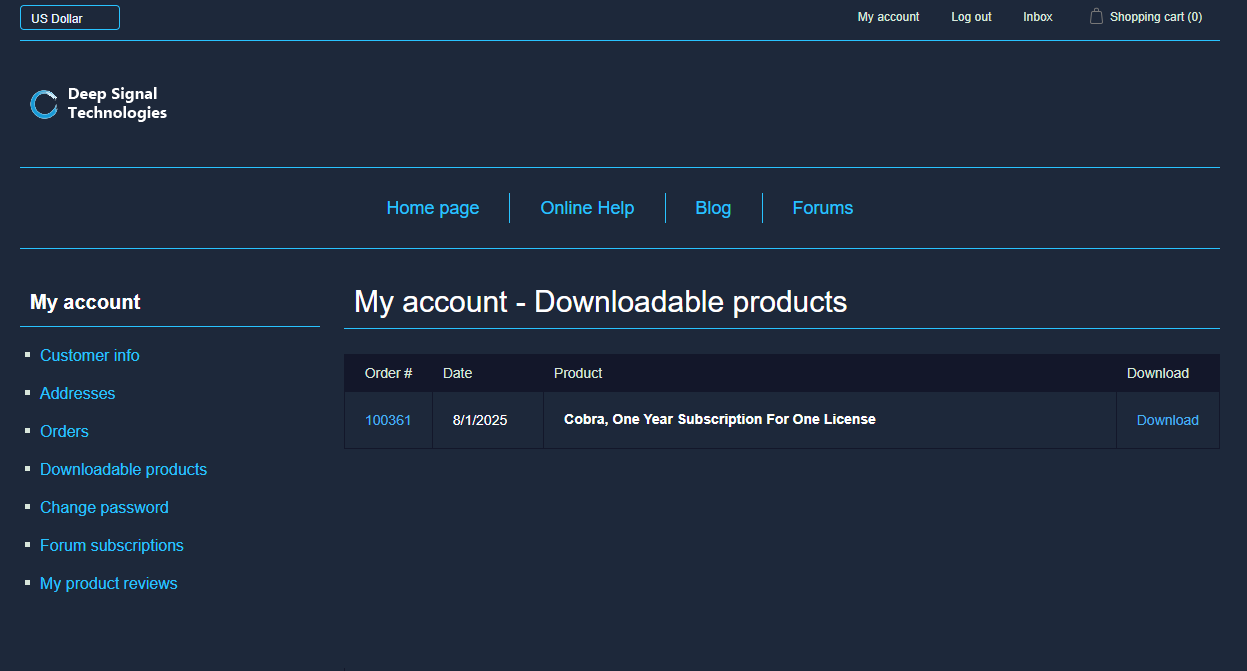Select Downloadable products sidebar link
The image size is (1247, 671).
tap(123, 470)
